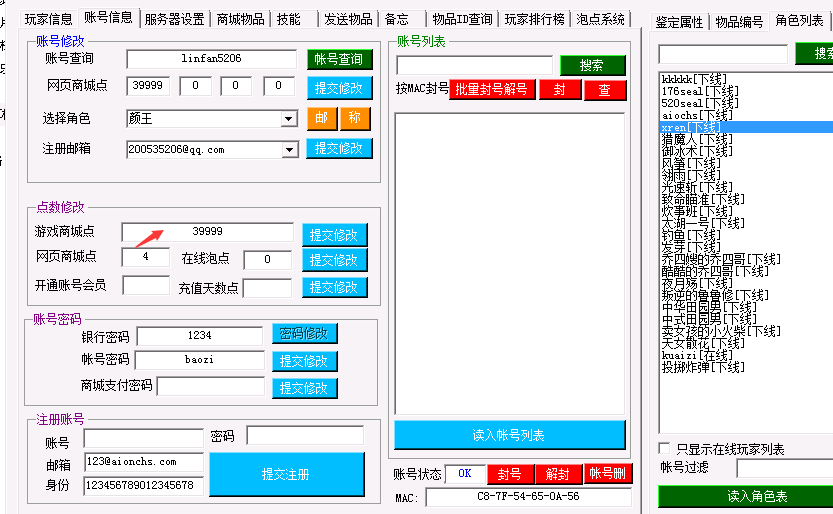Image resolution: width=833 pixels, height=514 pixels.
Task: Open the 服务器设置 tab
Action: pos(174,19)
